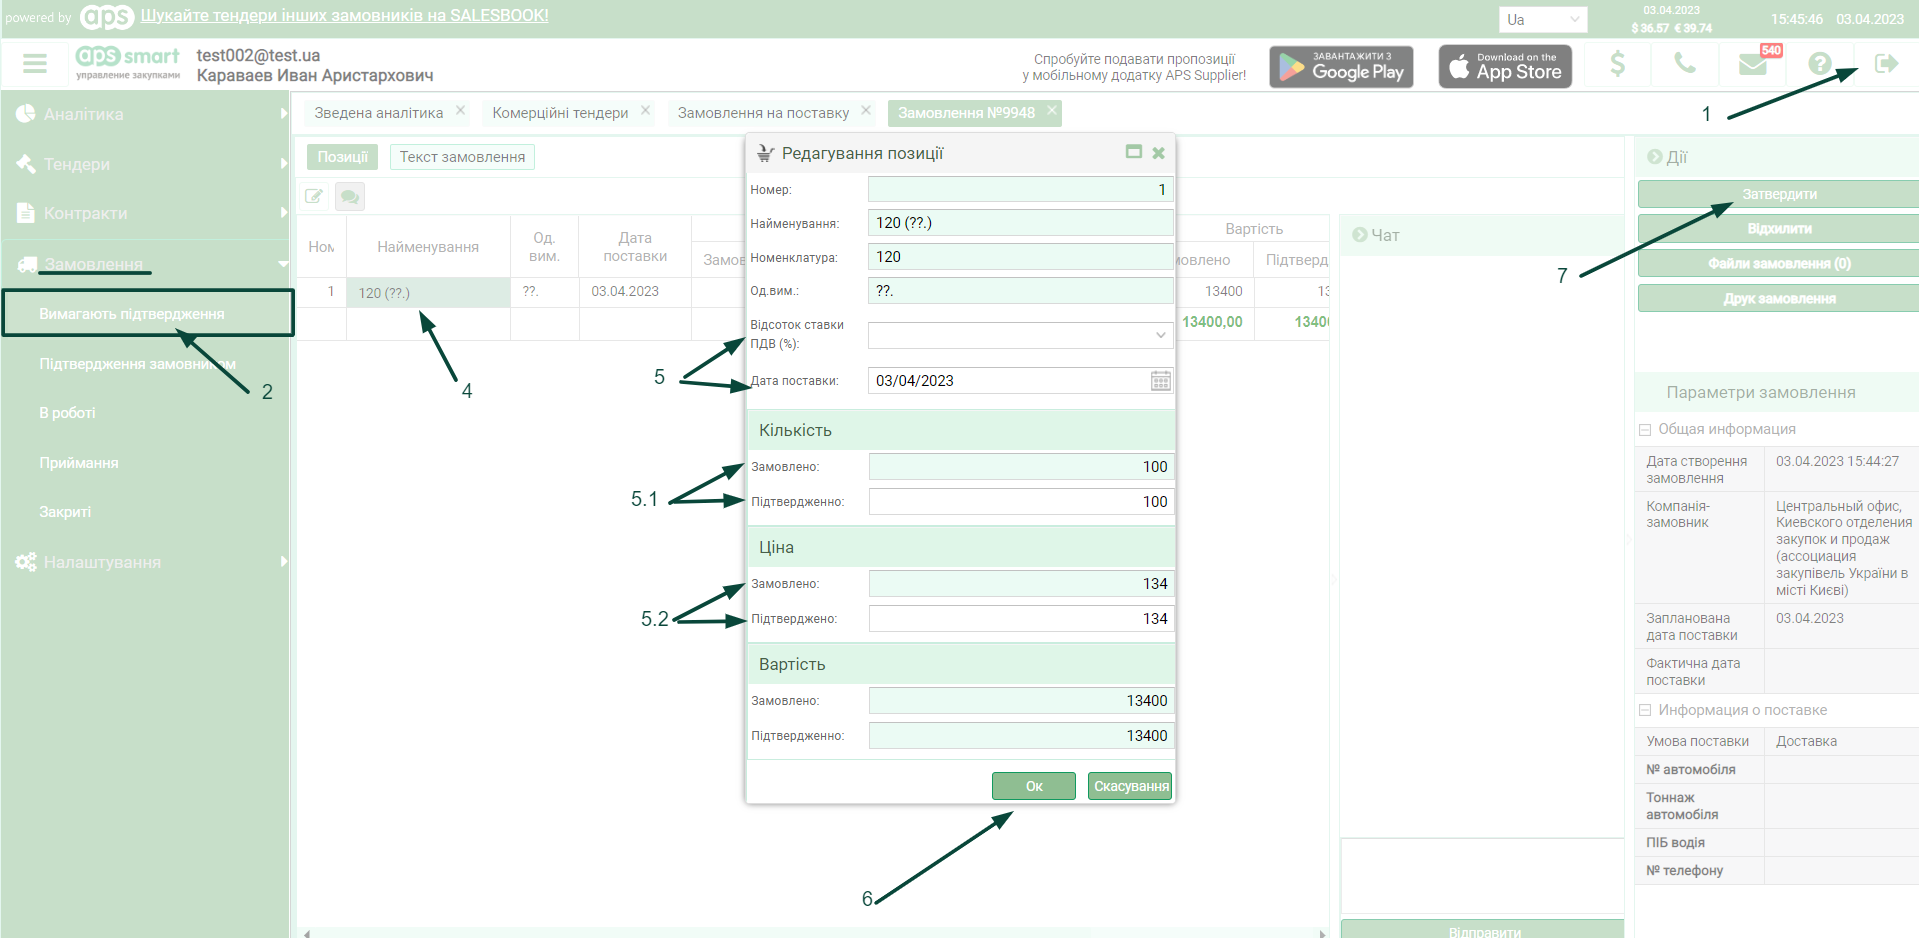Click the confirmed price Підтверджено field

[x=1021, y=619]
